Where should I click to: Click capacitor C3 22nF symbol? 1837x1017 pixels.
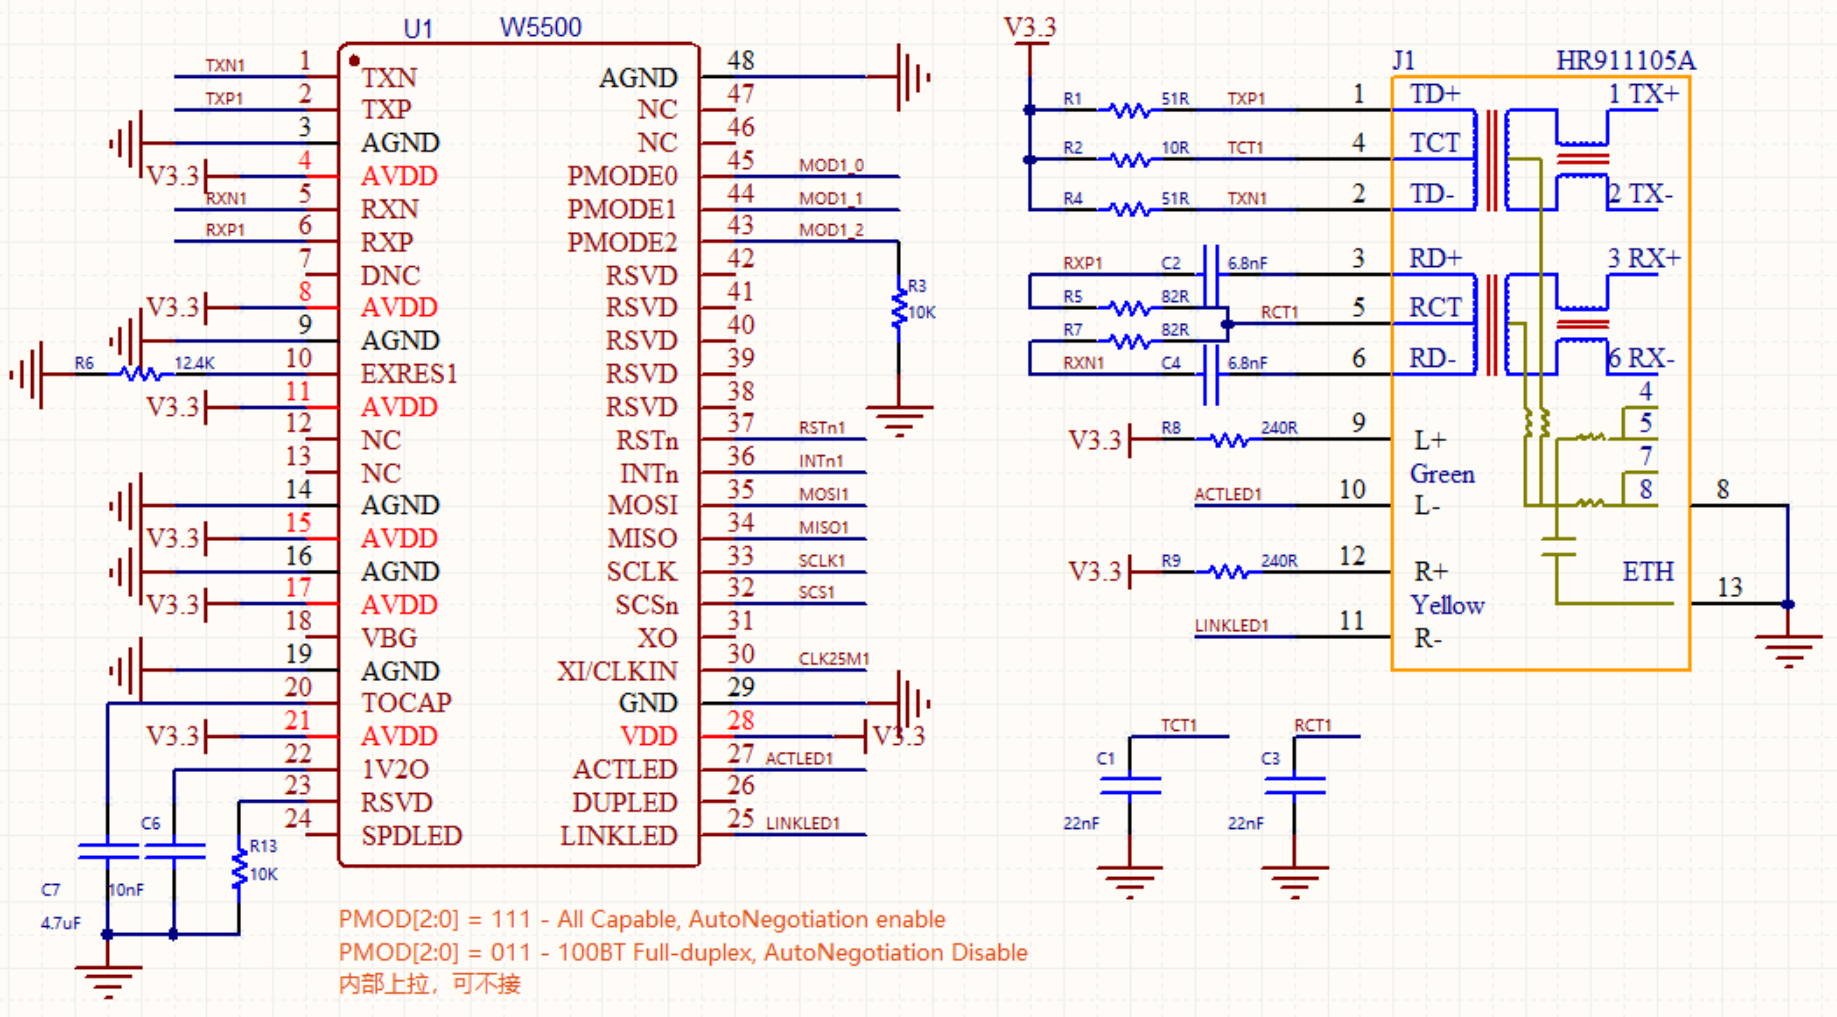click(1295, 785)
